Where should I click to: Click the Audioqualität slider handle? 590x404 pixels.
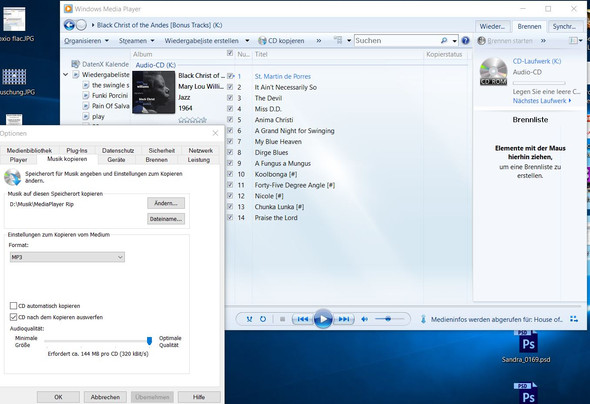pyautogui.click(x=149, y=341)
